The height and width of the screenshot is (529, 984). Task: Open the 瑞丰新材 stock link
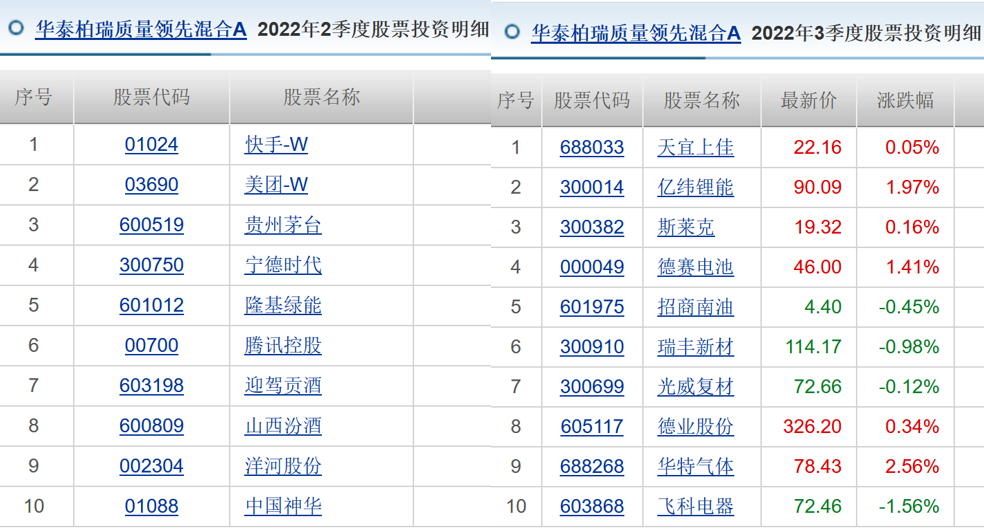[695, 346]
